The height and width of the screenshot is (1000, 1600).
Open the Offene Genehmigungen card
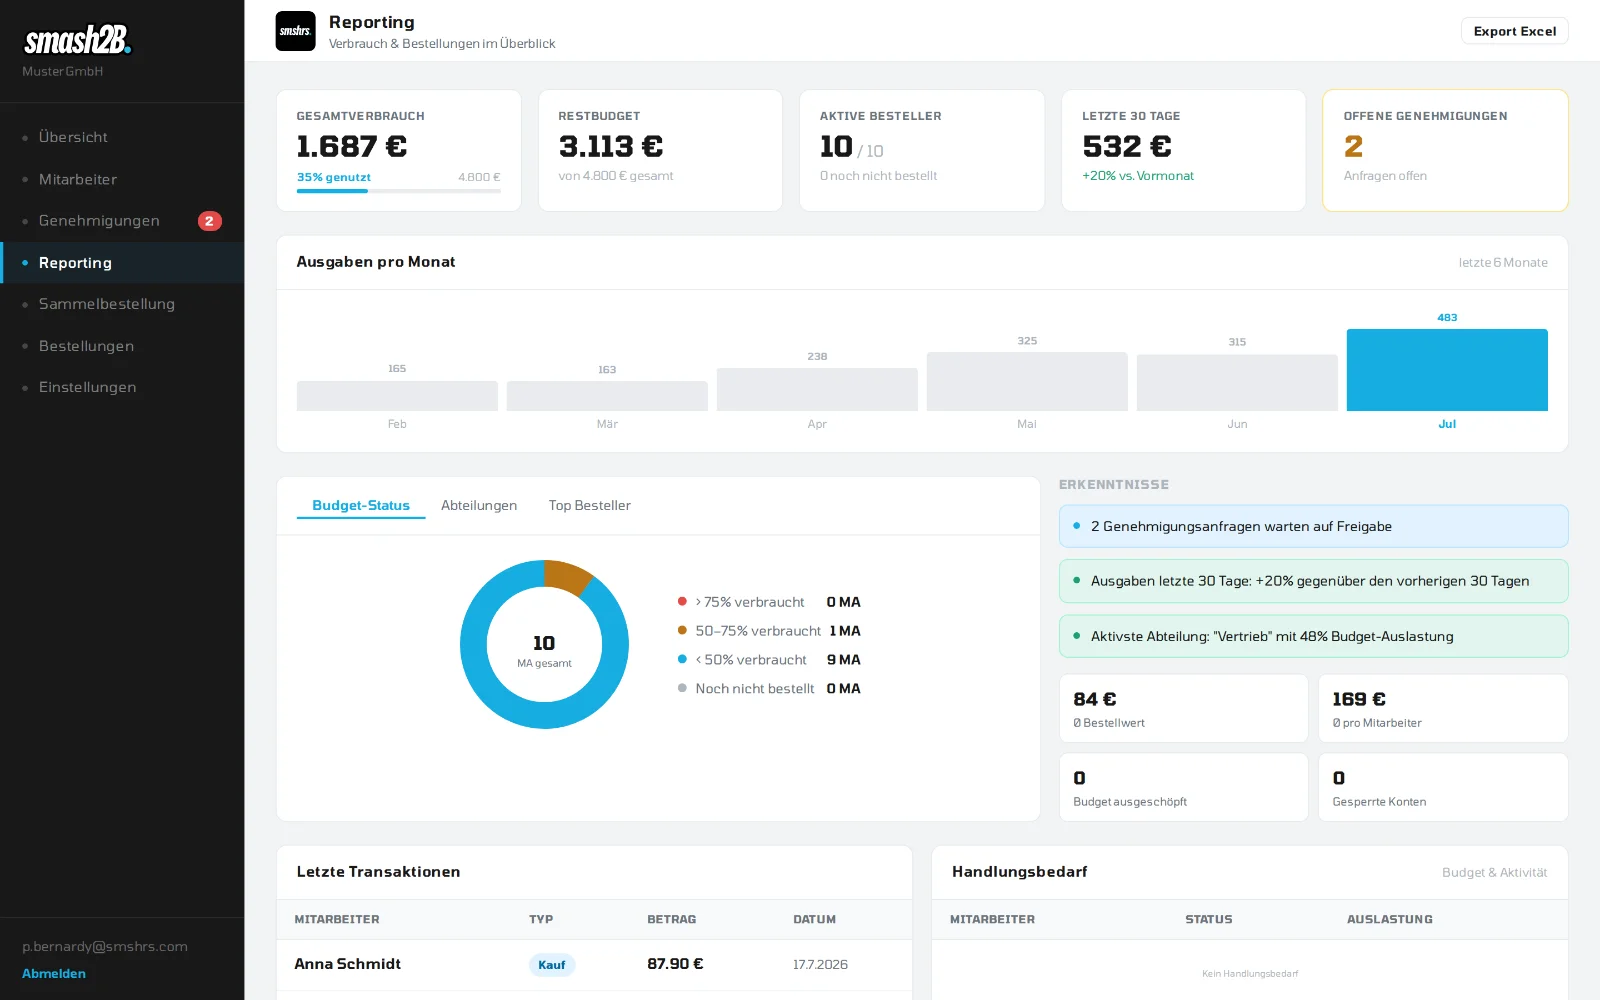pyautogui.click(x=1445, y=151)
